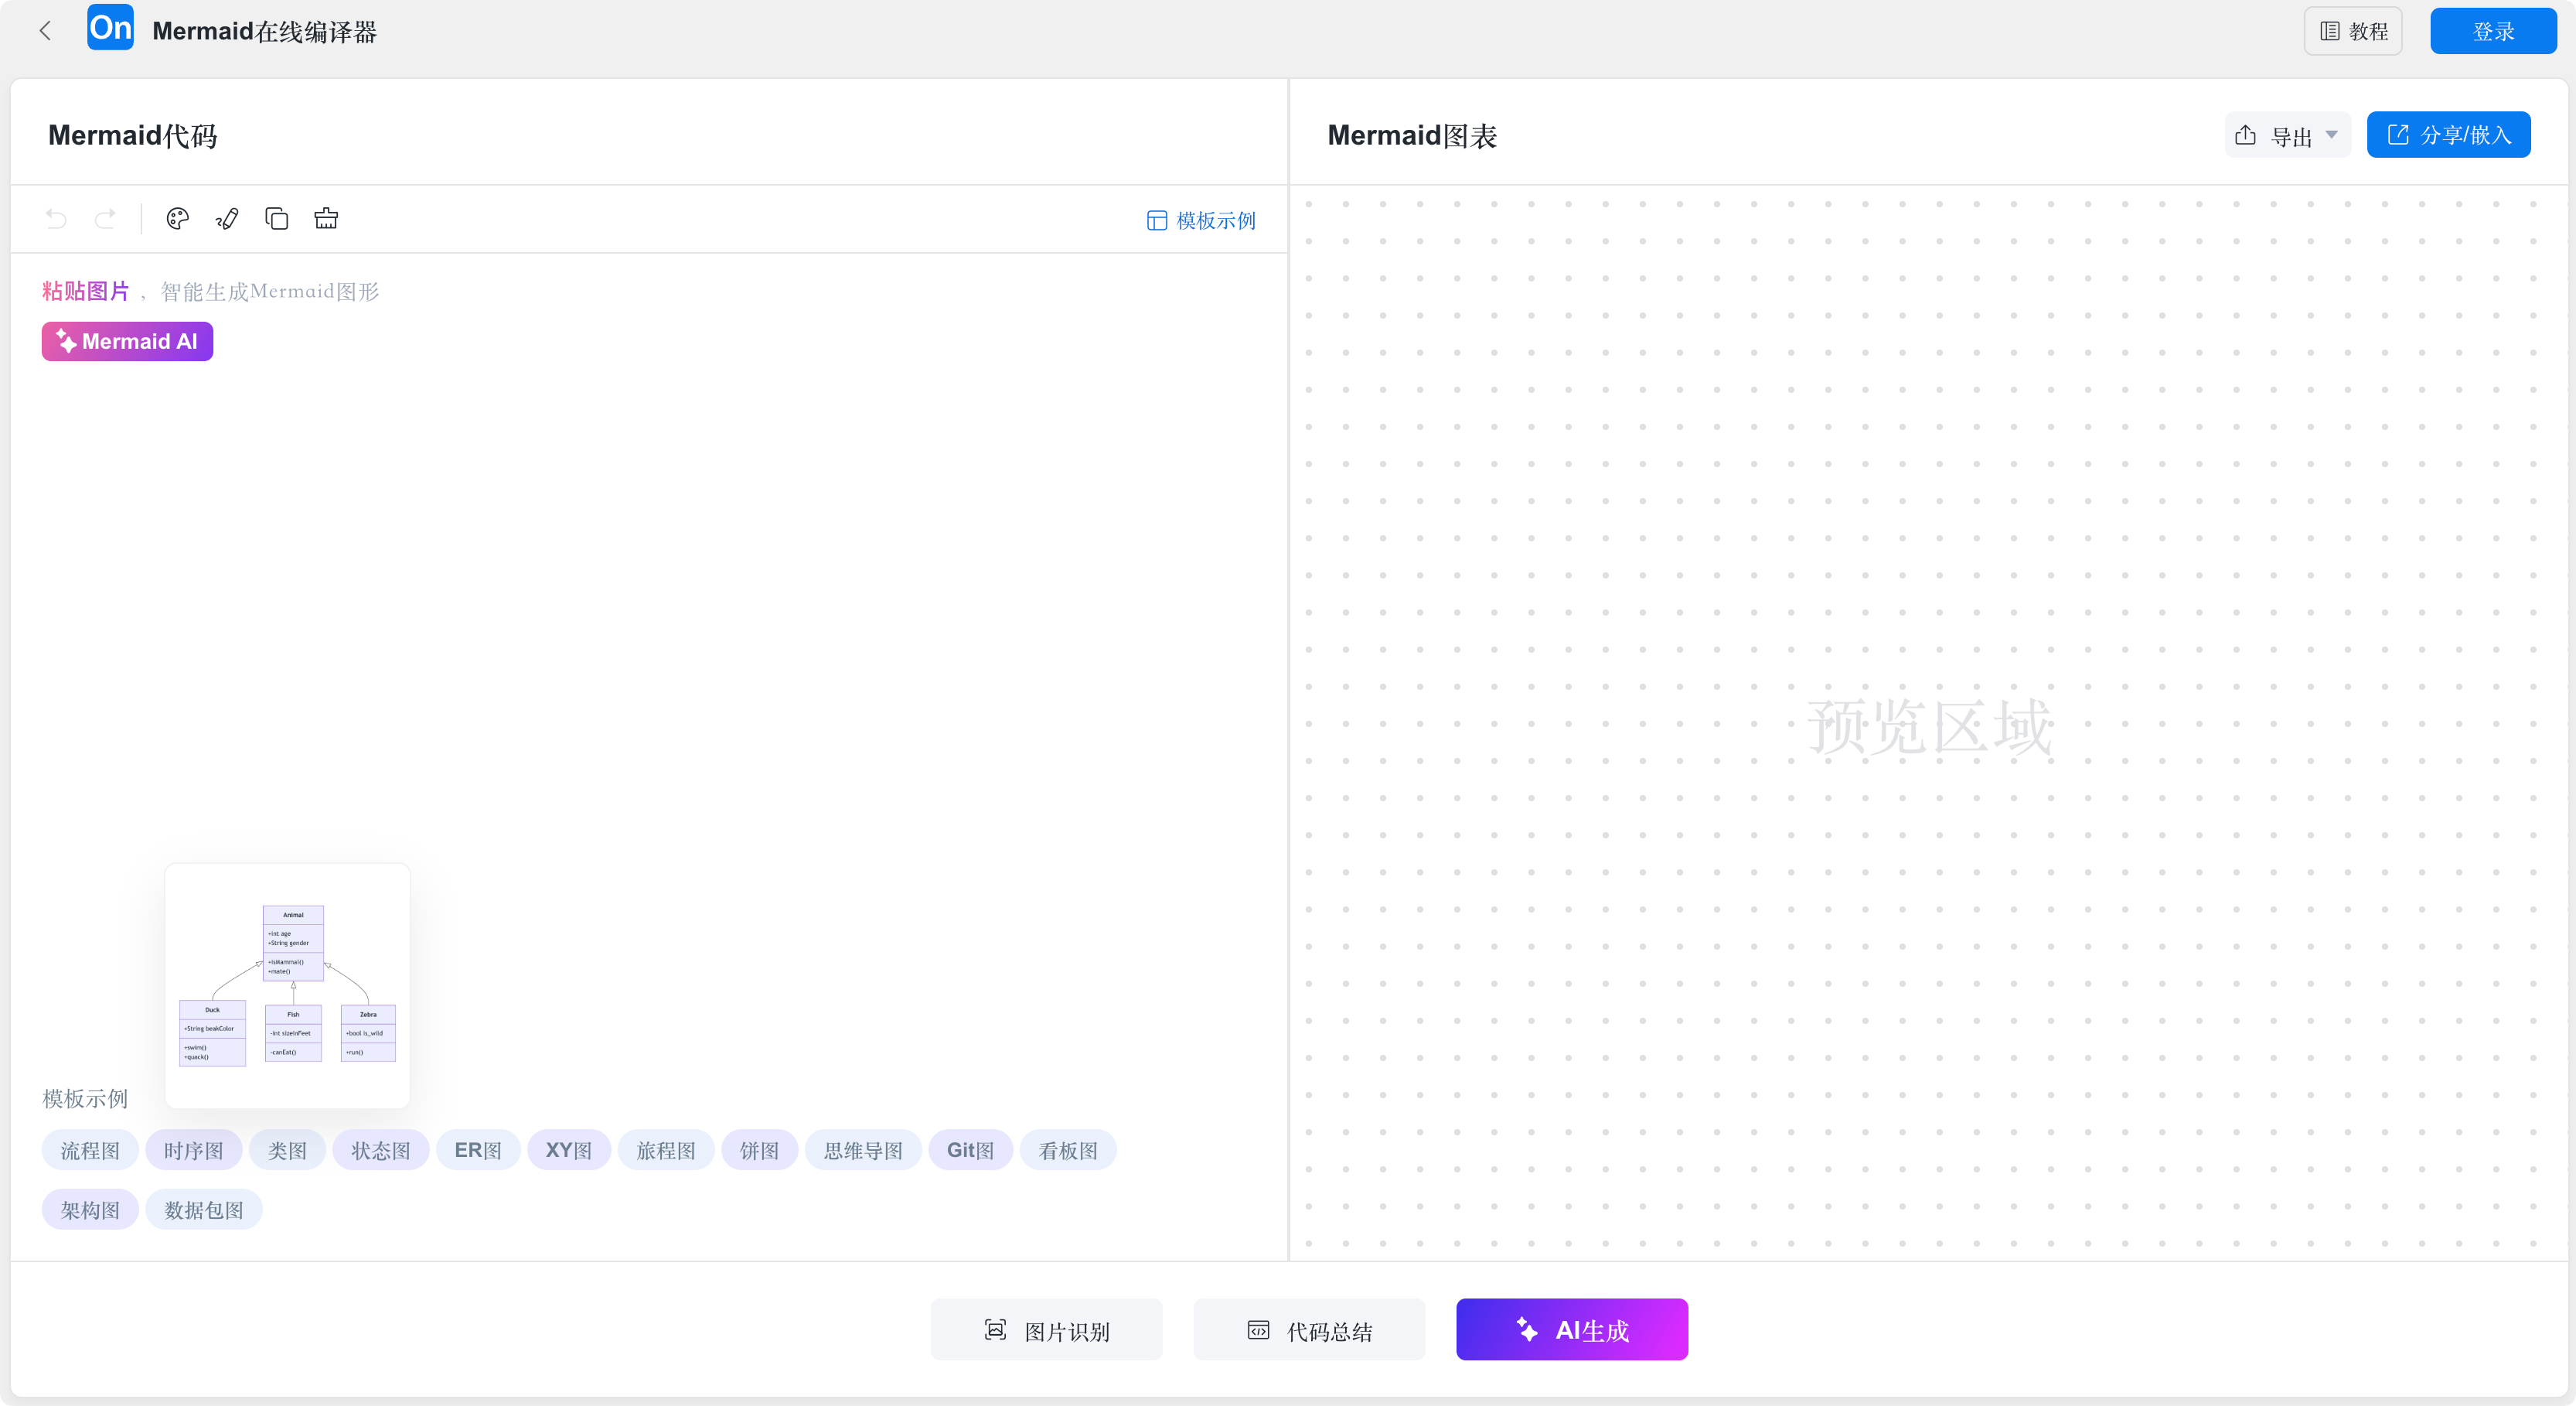The image size is (2576, 1406).
Task: Select the 饼图 template chip
Action: [x=759, y=1151]
